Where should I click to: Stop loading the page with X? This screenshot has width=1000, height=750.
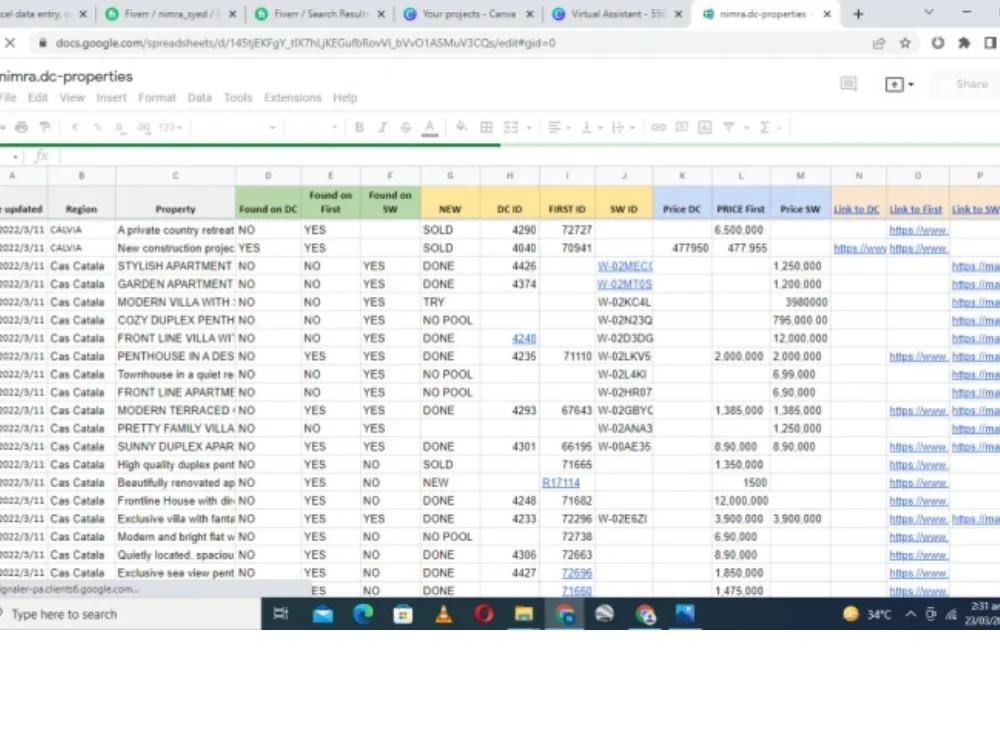[10, 43]
